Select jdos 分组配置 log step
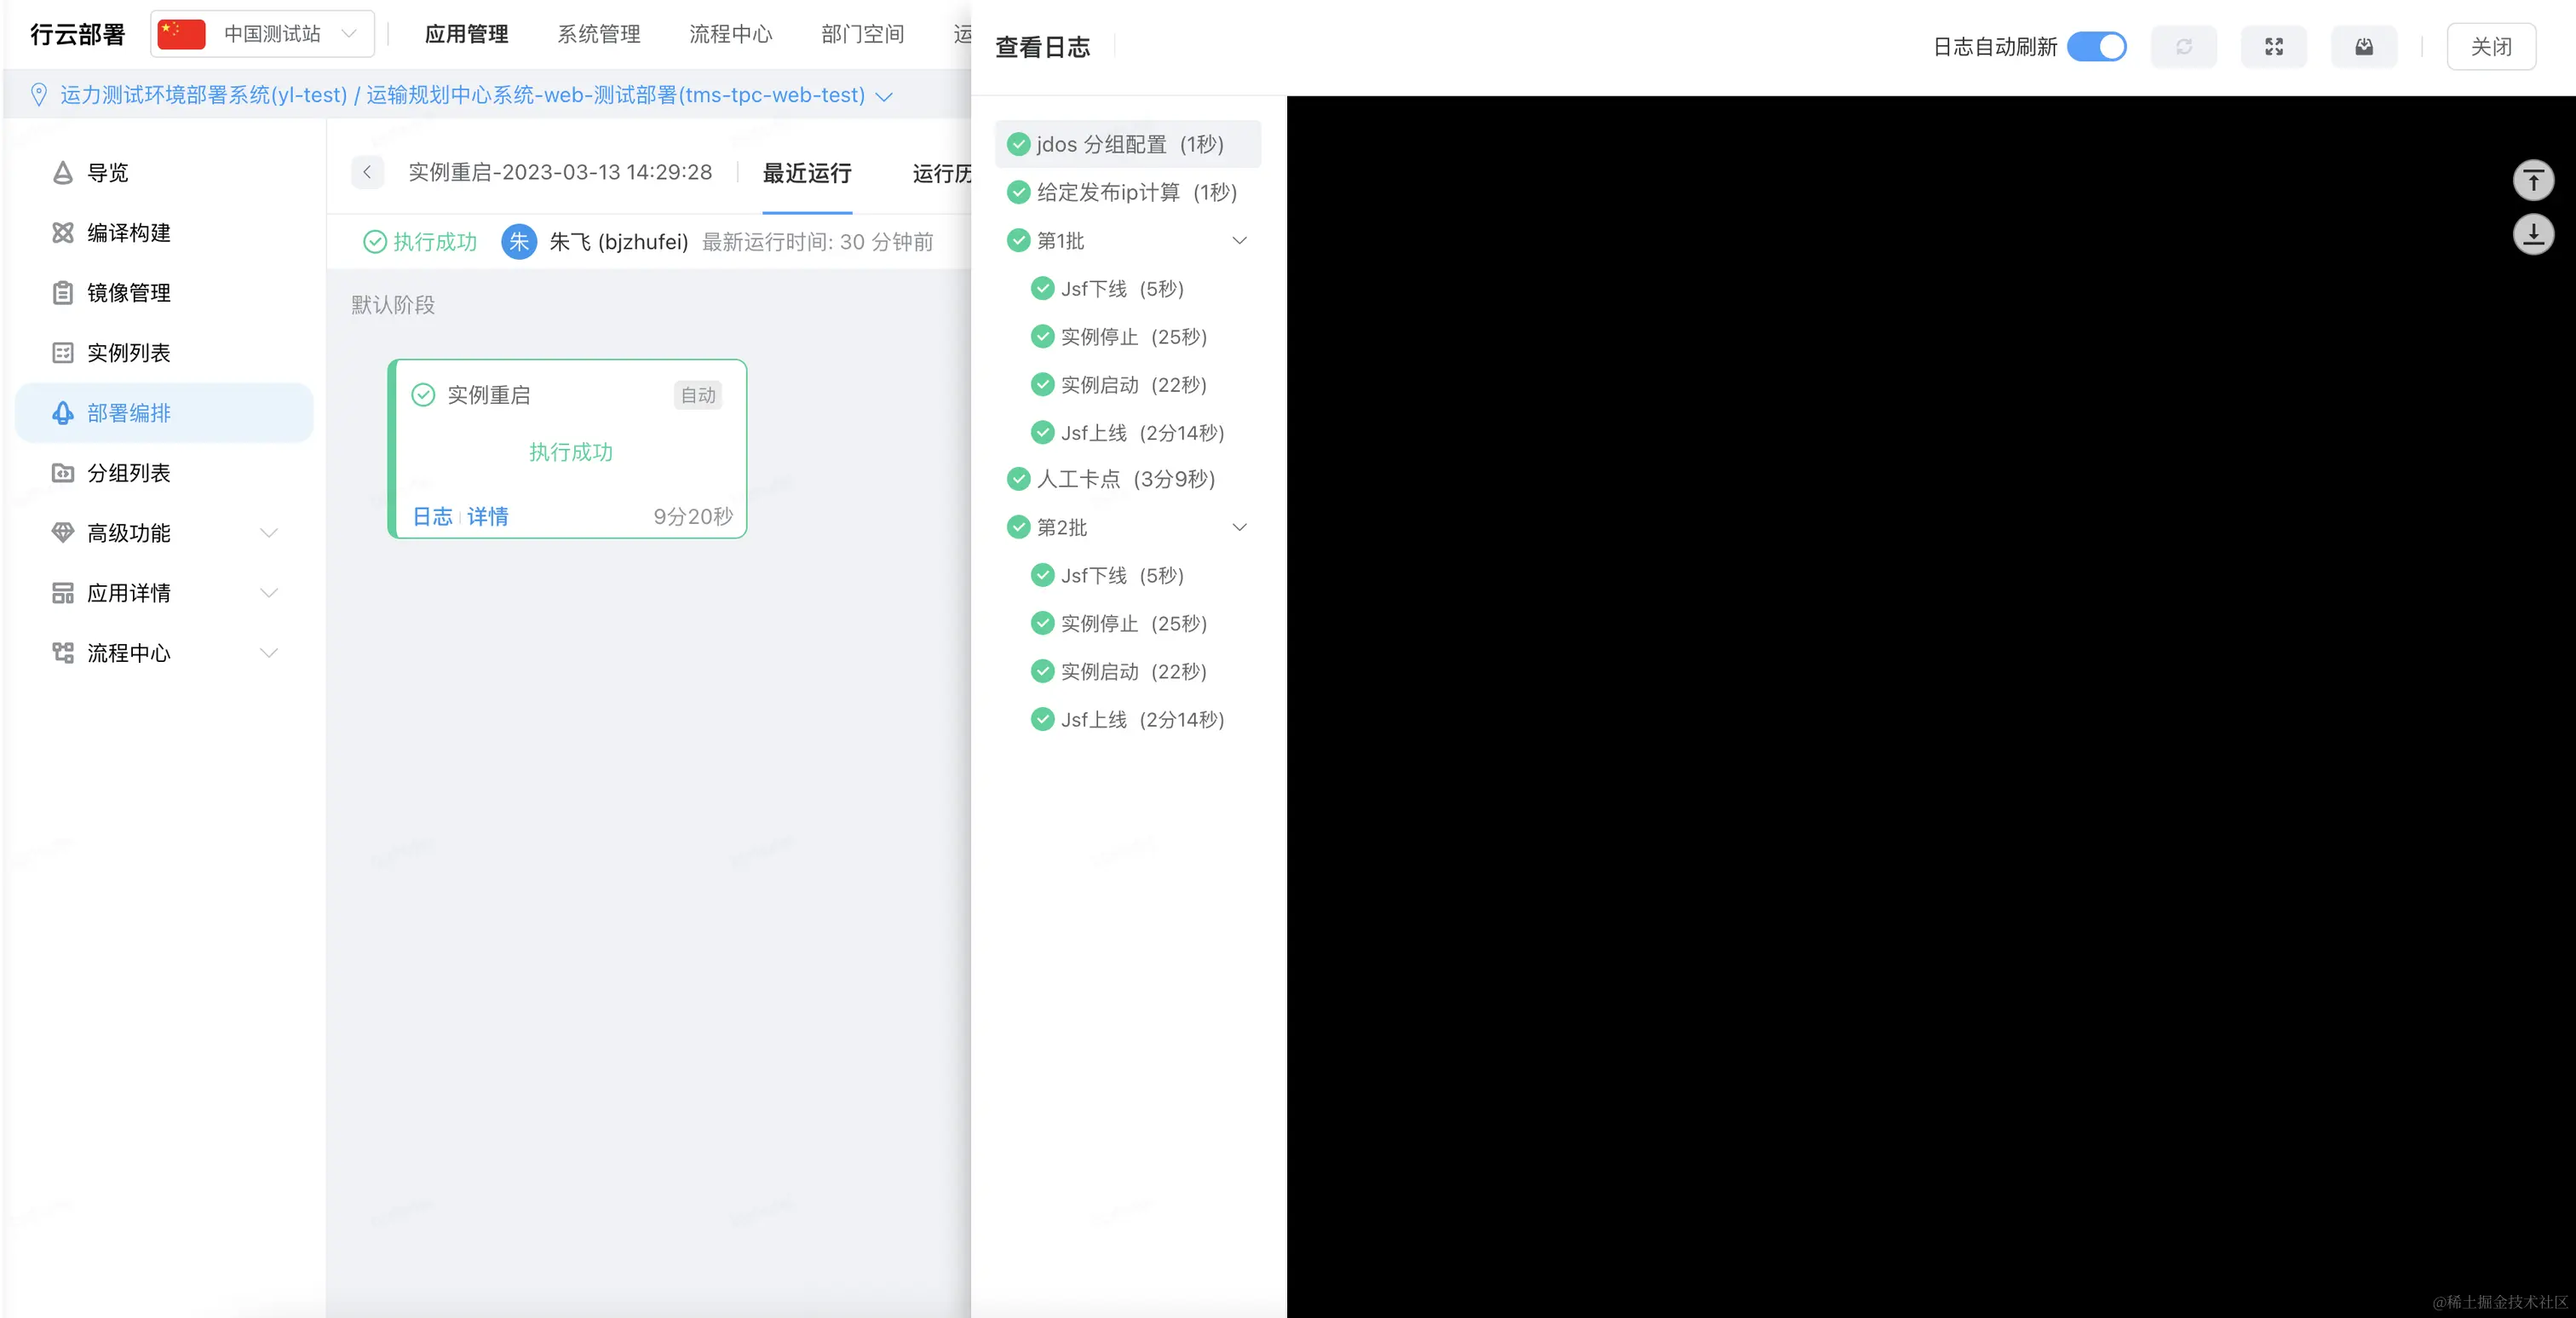Image resolution: width=2576 pixels, height=1318 pixels. (x=1129, y=144)
